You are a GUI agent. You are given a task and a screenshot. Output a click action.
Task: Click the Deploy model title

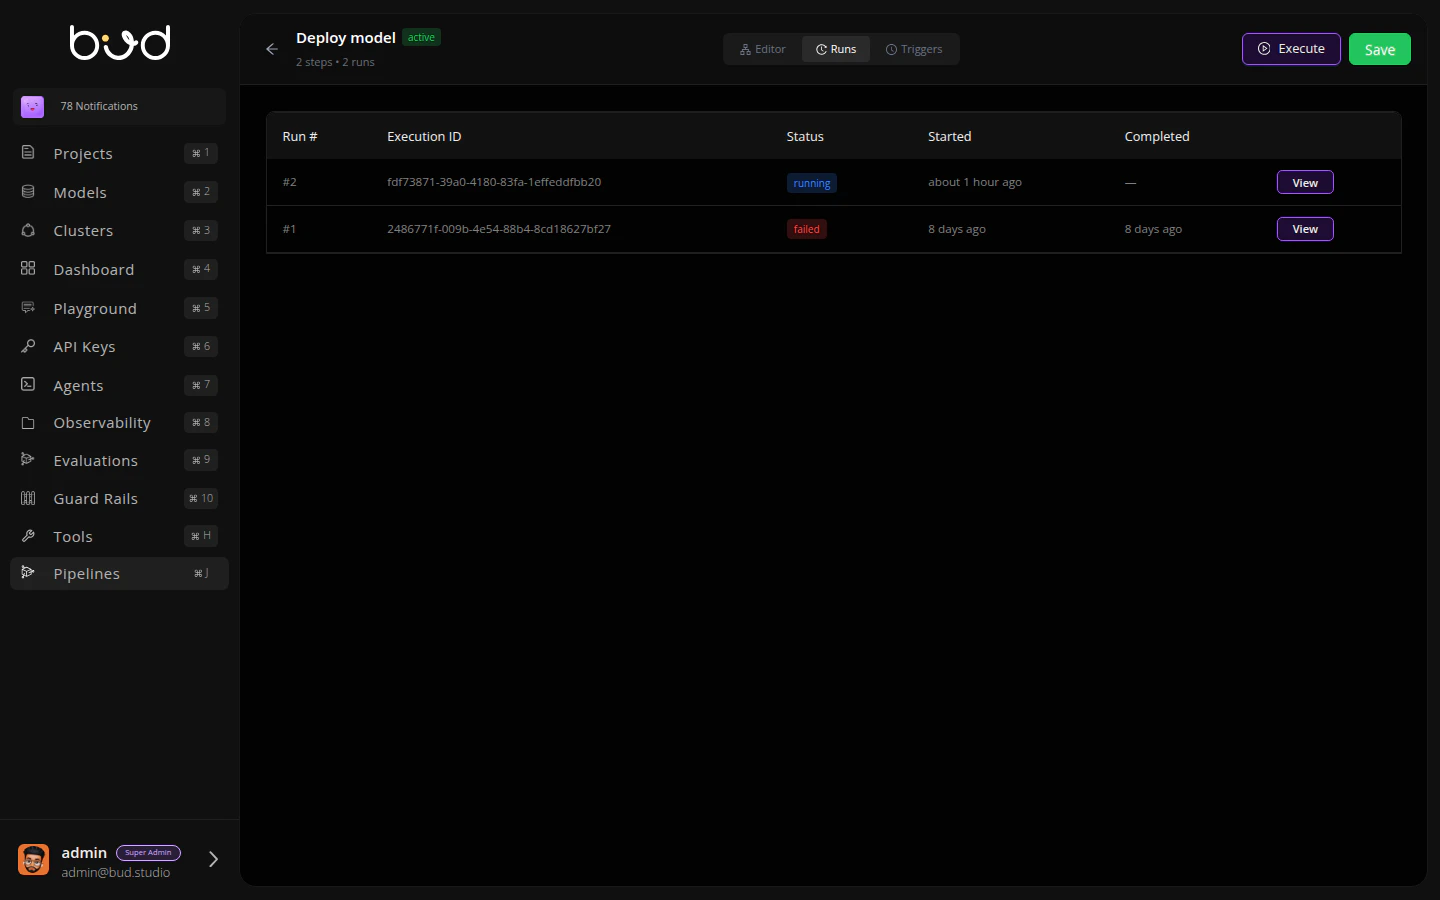[346, 37]
